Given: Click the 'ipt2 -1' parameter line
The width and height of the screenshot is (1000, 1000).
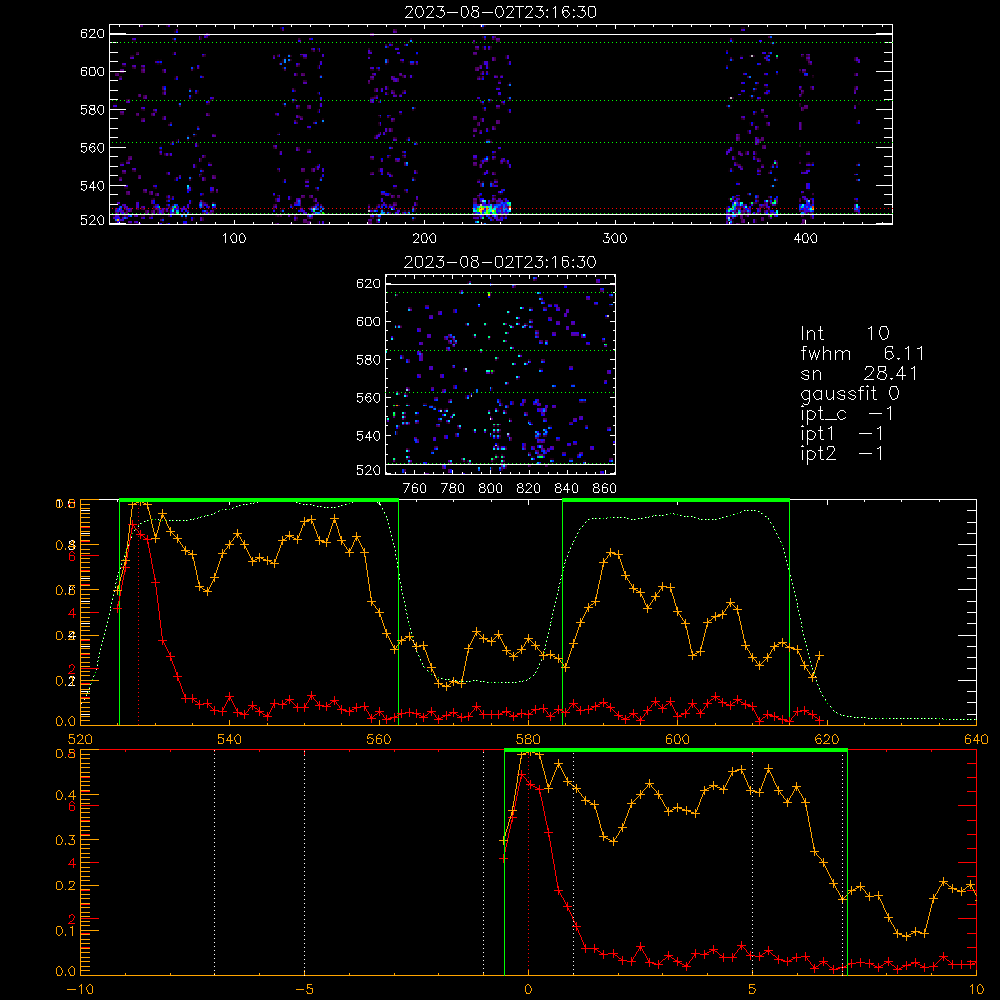Looking at the screenshot, I should point(842,453).
